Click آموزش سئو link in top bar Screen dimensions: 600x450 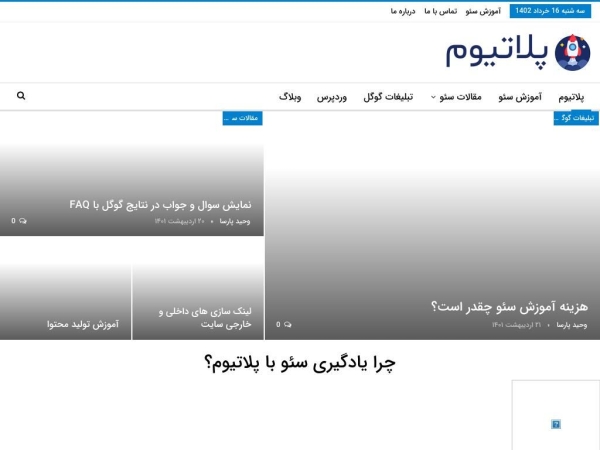(x=483, y=11)
